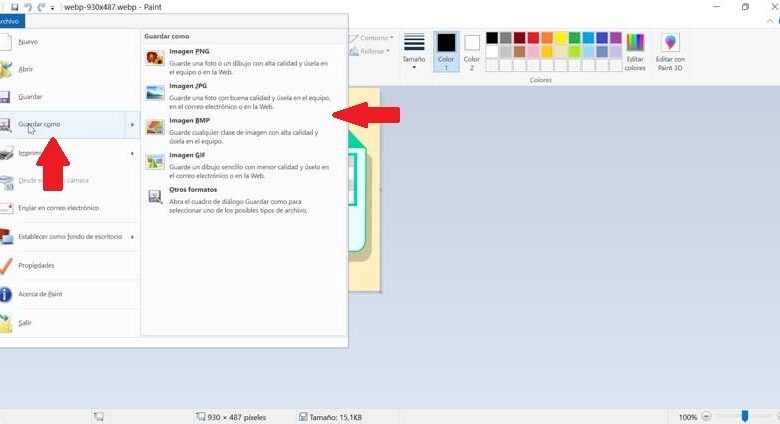
Task: Pick the pink color swatch
Action: pyautogui.click(x=533, y=51)
